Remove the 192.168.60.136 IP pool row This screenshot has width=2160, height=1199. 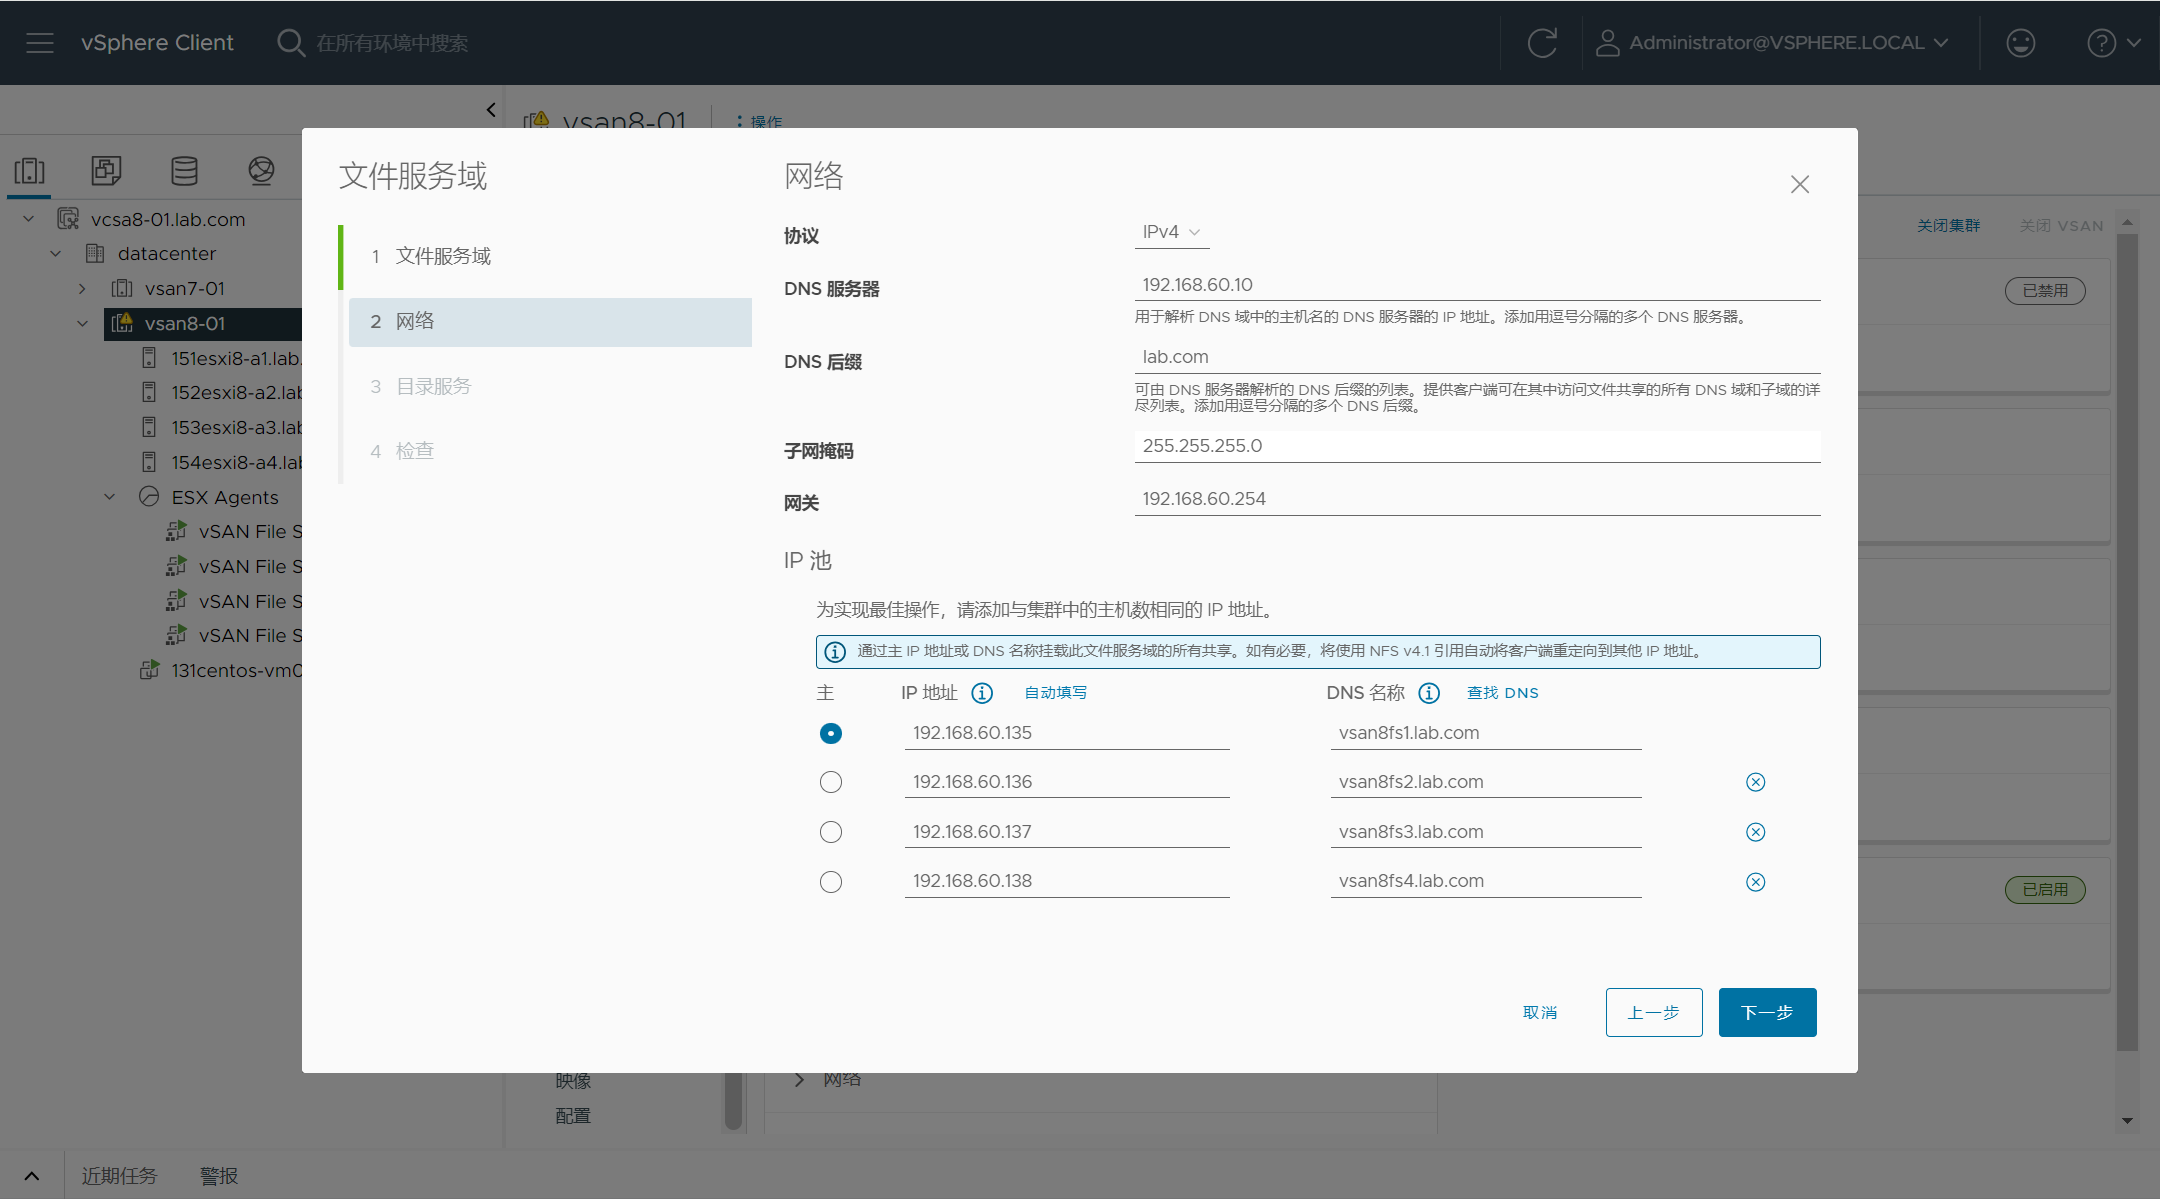1755,782
